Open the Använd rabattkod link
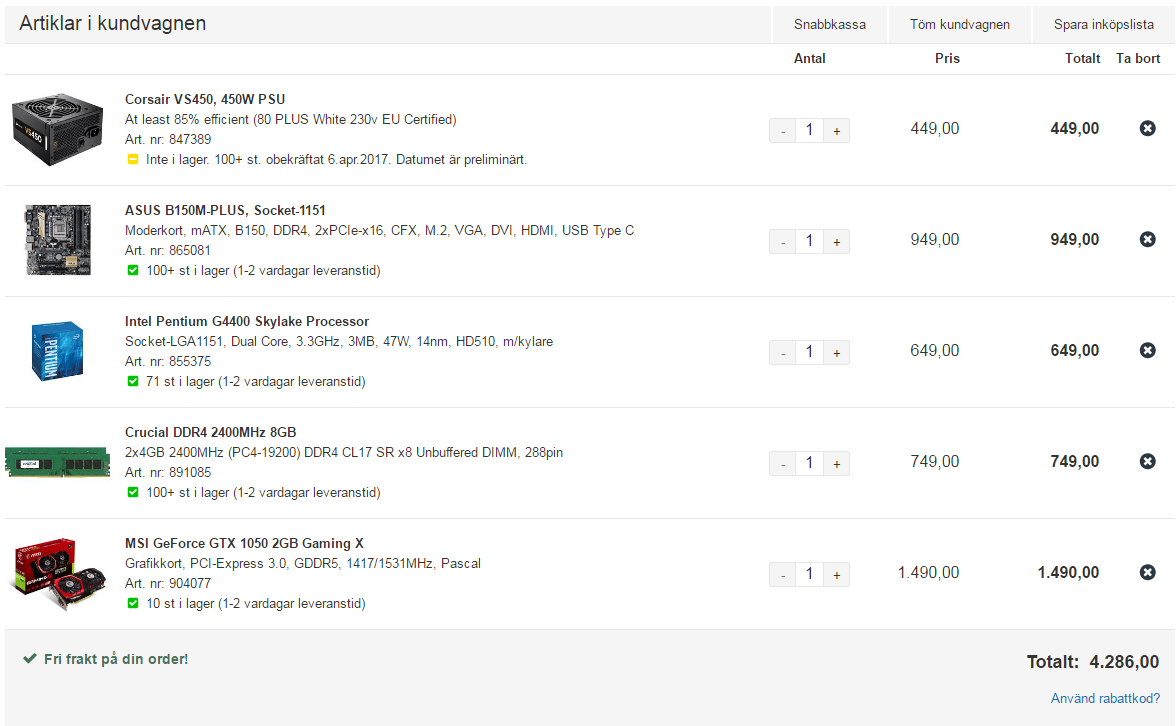Image resolution: width=1176 pixels, height=726 pixels. tap(1105, 698)
